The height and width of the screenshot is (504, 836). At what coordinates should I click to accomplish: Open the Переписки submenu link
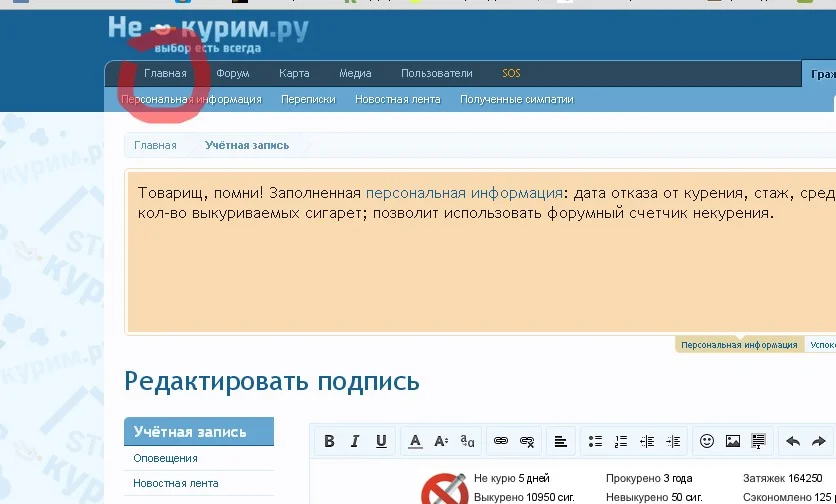coord(308,100)
